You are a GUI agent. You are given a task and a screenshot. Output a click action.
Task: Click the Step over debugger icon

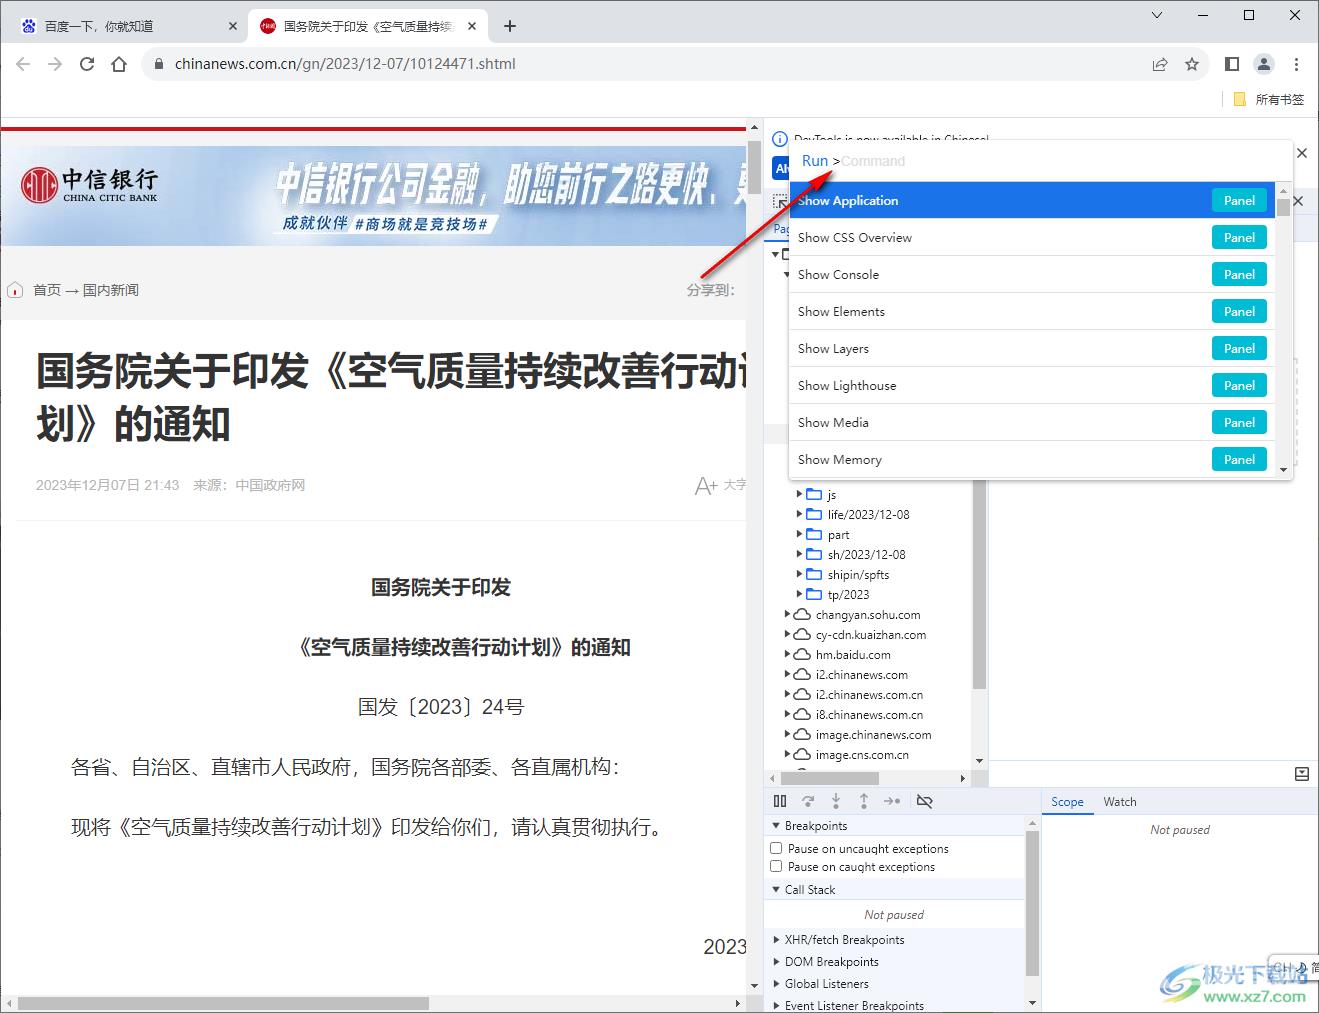click(x=808, y=801)
